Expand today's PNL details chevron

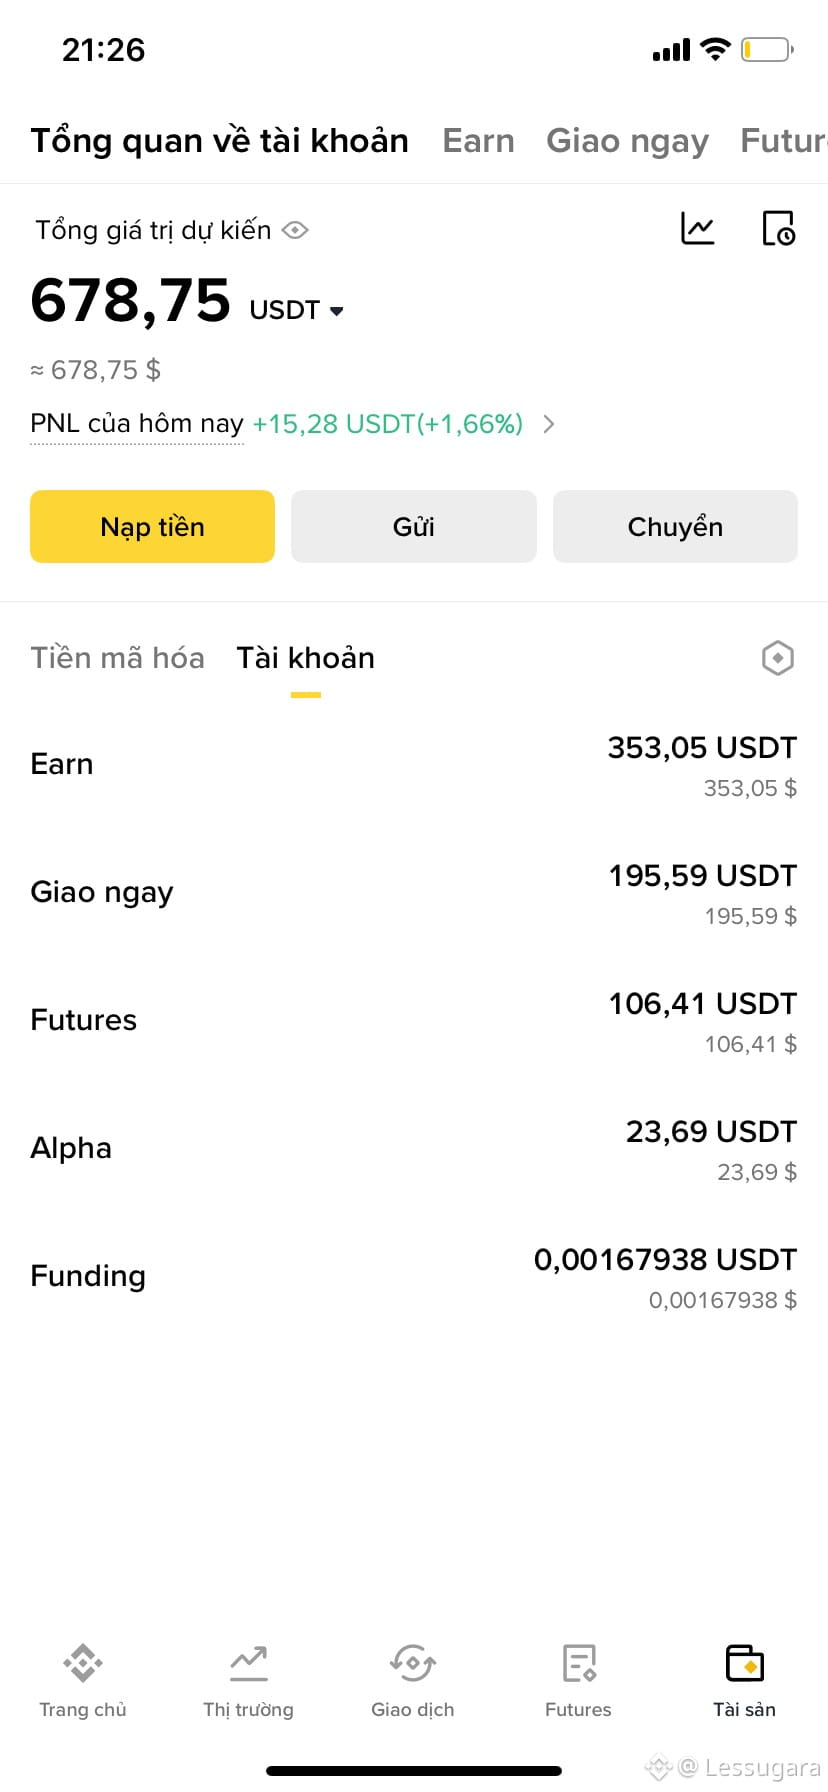[548, 424]
